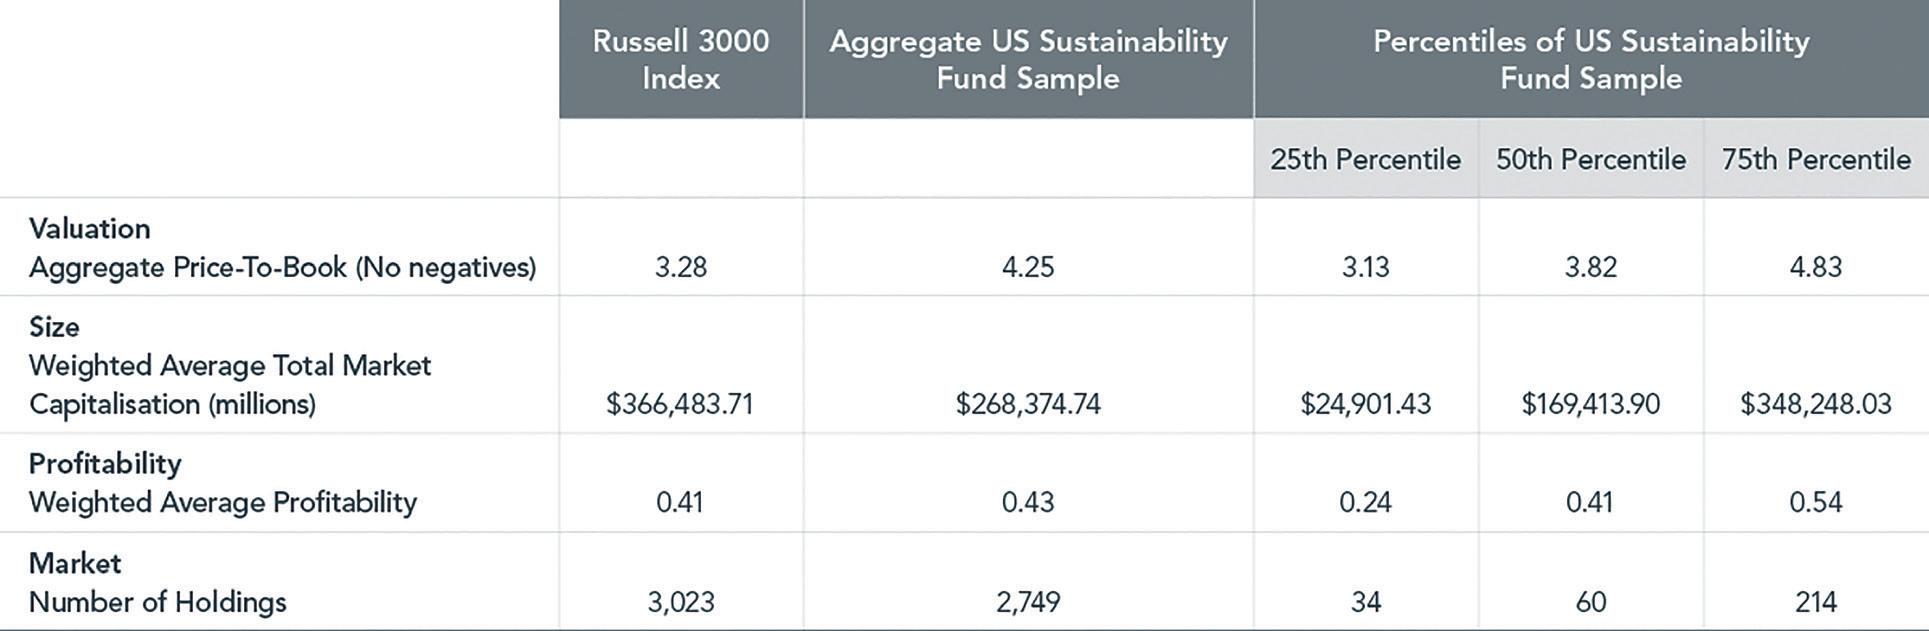Screen dimensions: 1929x631
Task: Click the Percentiles of US Sustainability header
Action: [1590, 59]
